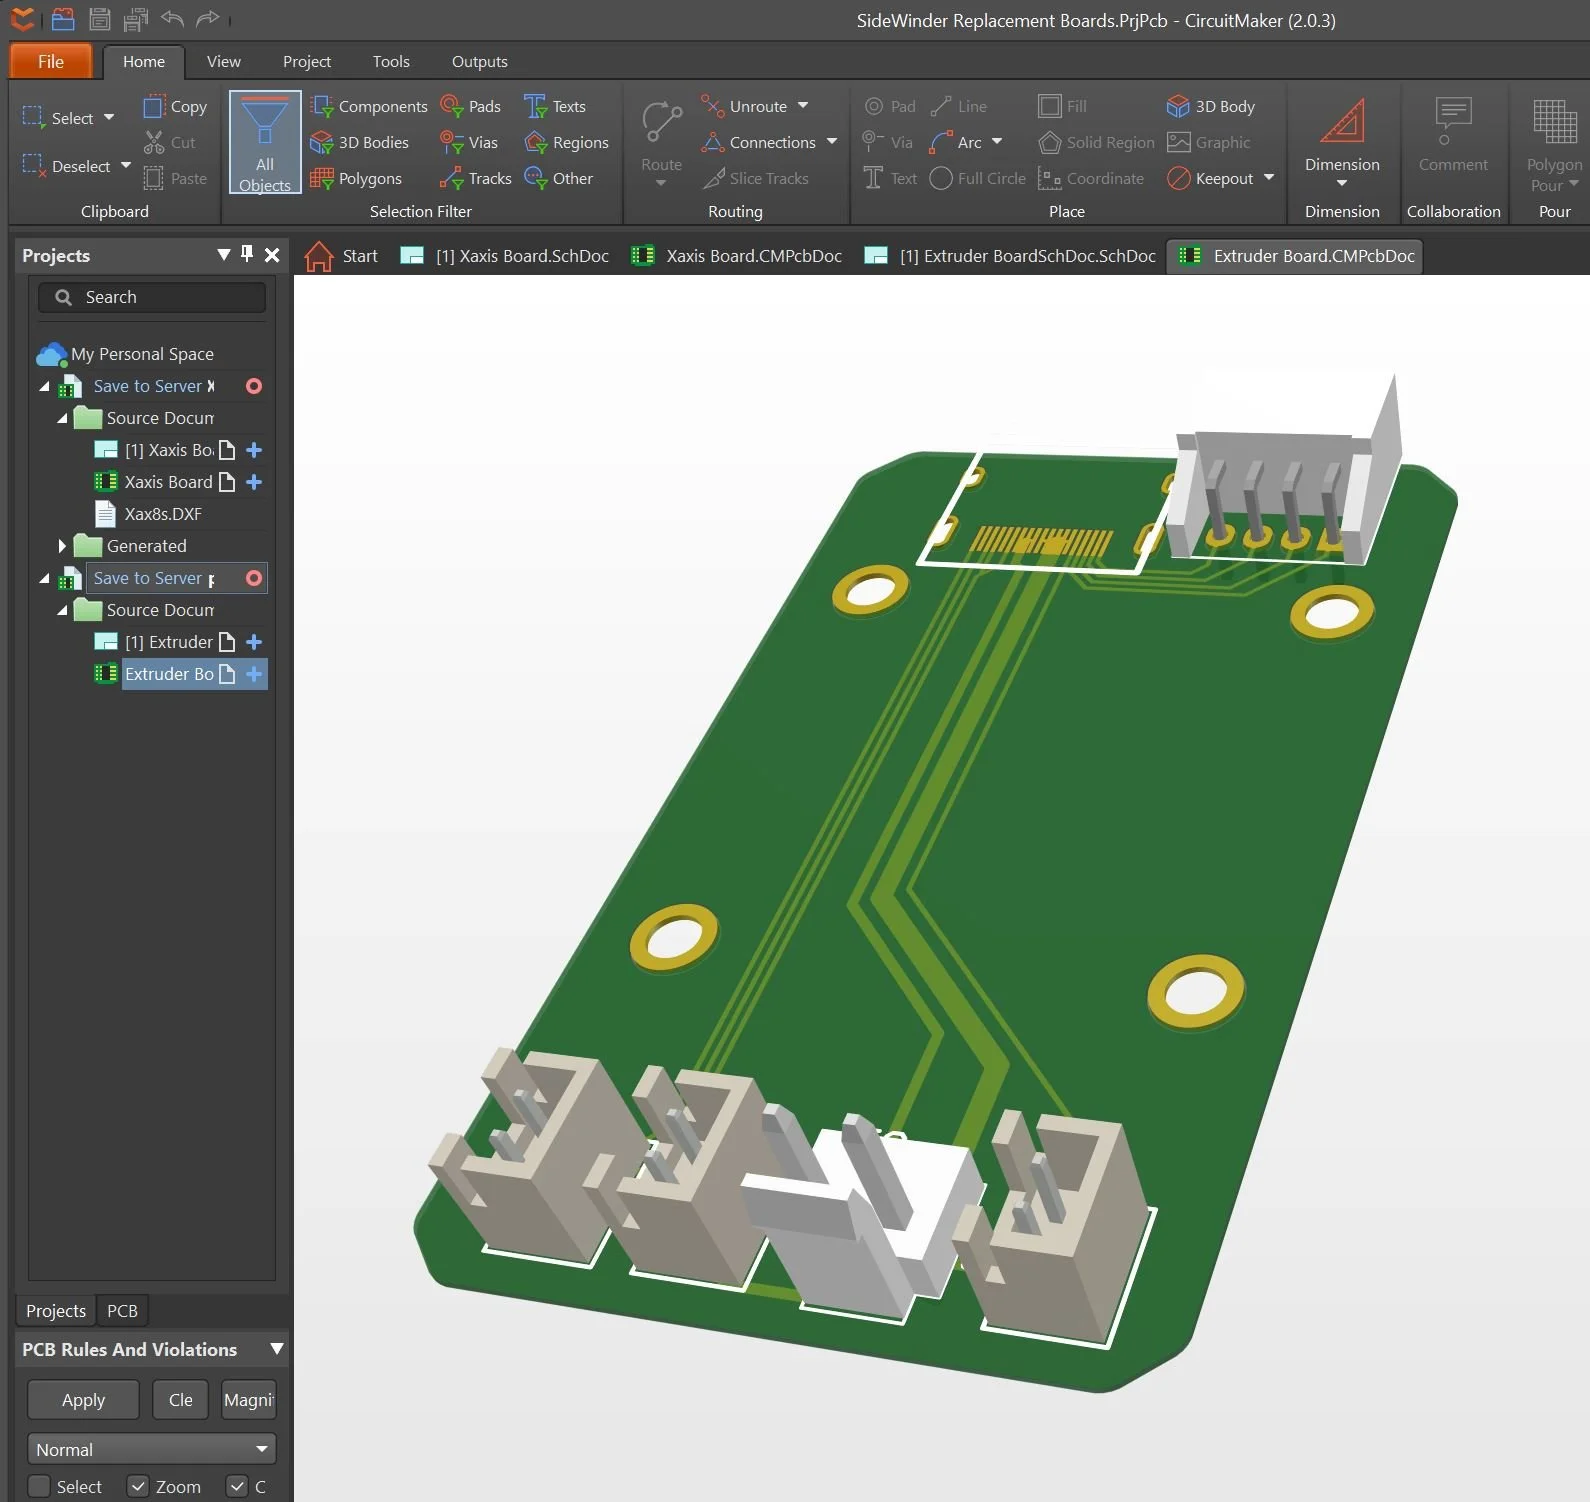The image size is (1590, 1502).
Task: Uncheck the Zoom checkbox
Action: pos(138,1486)
